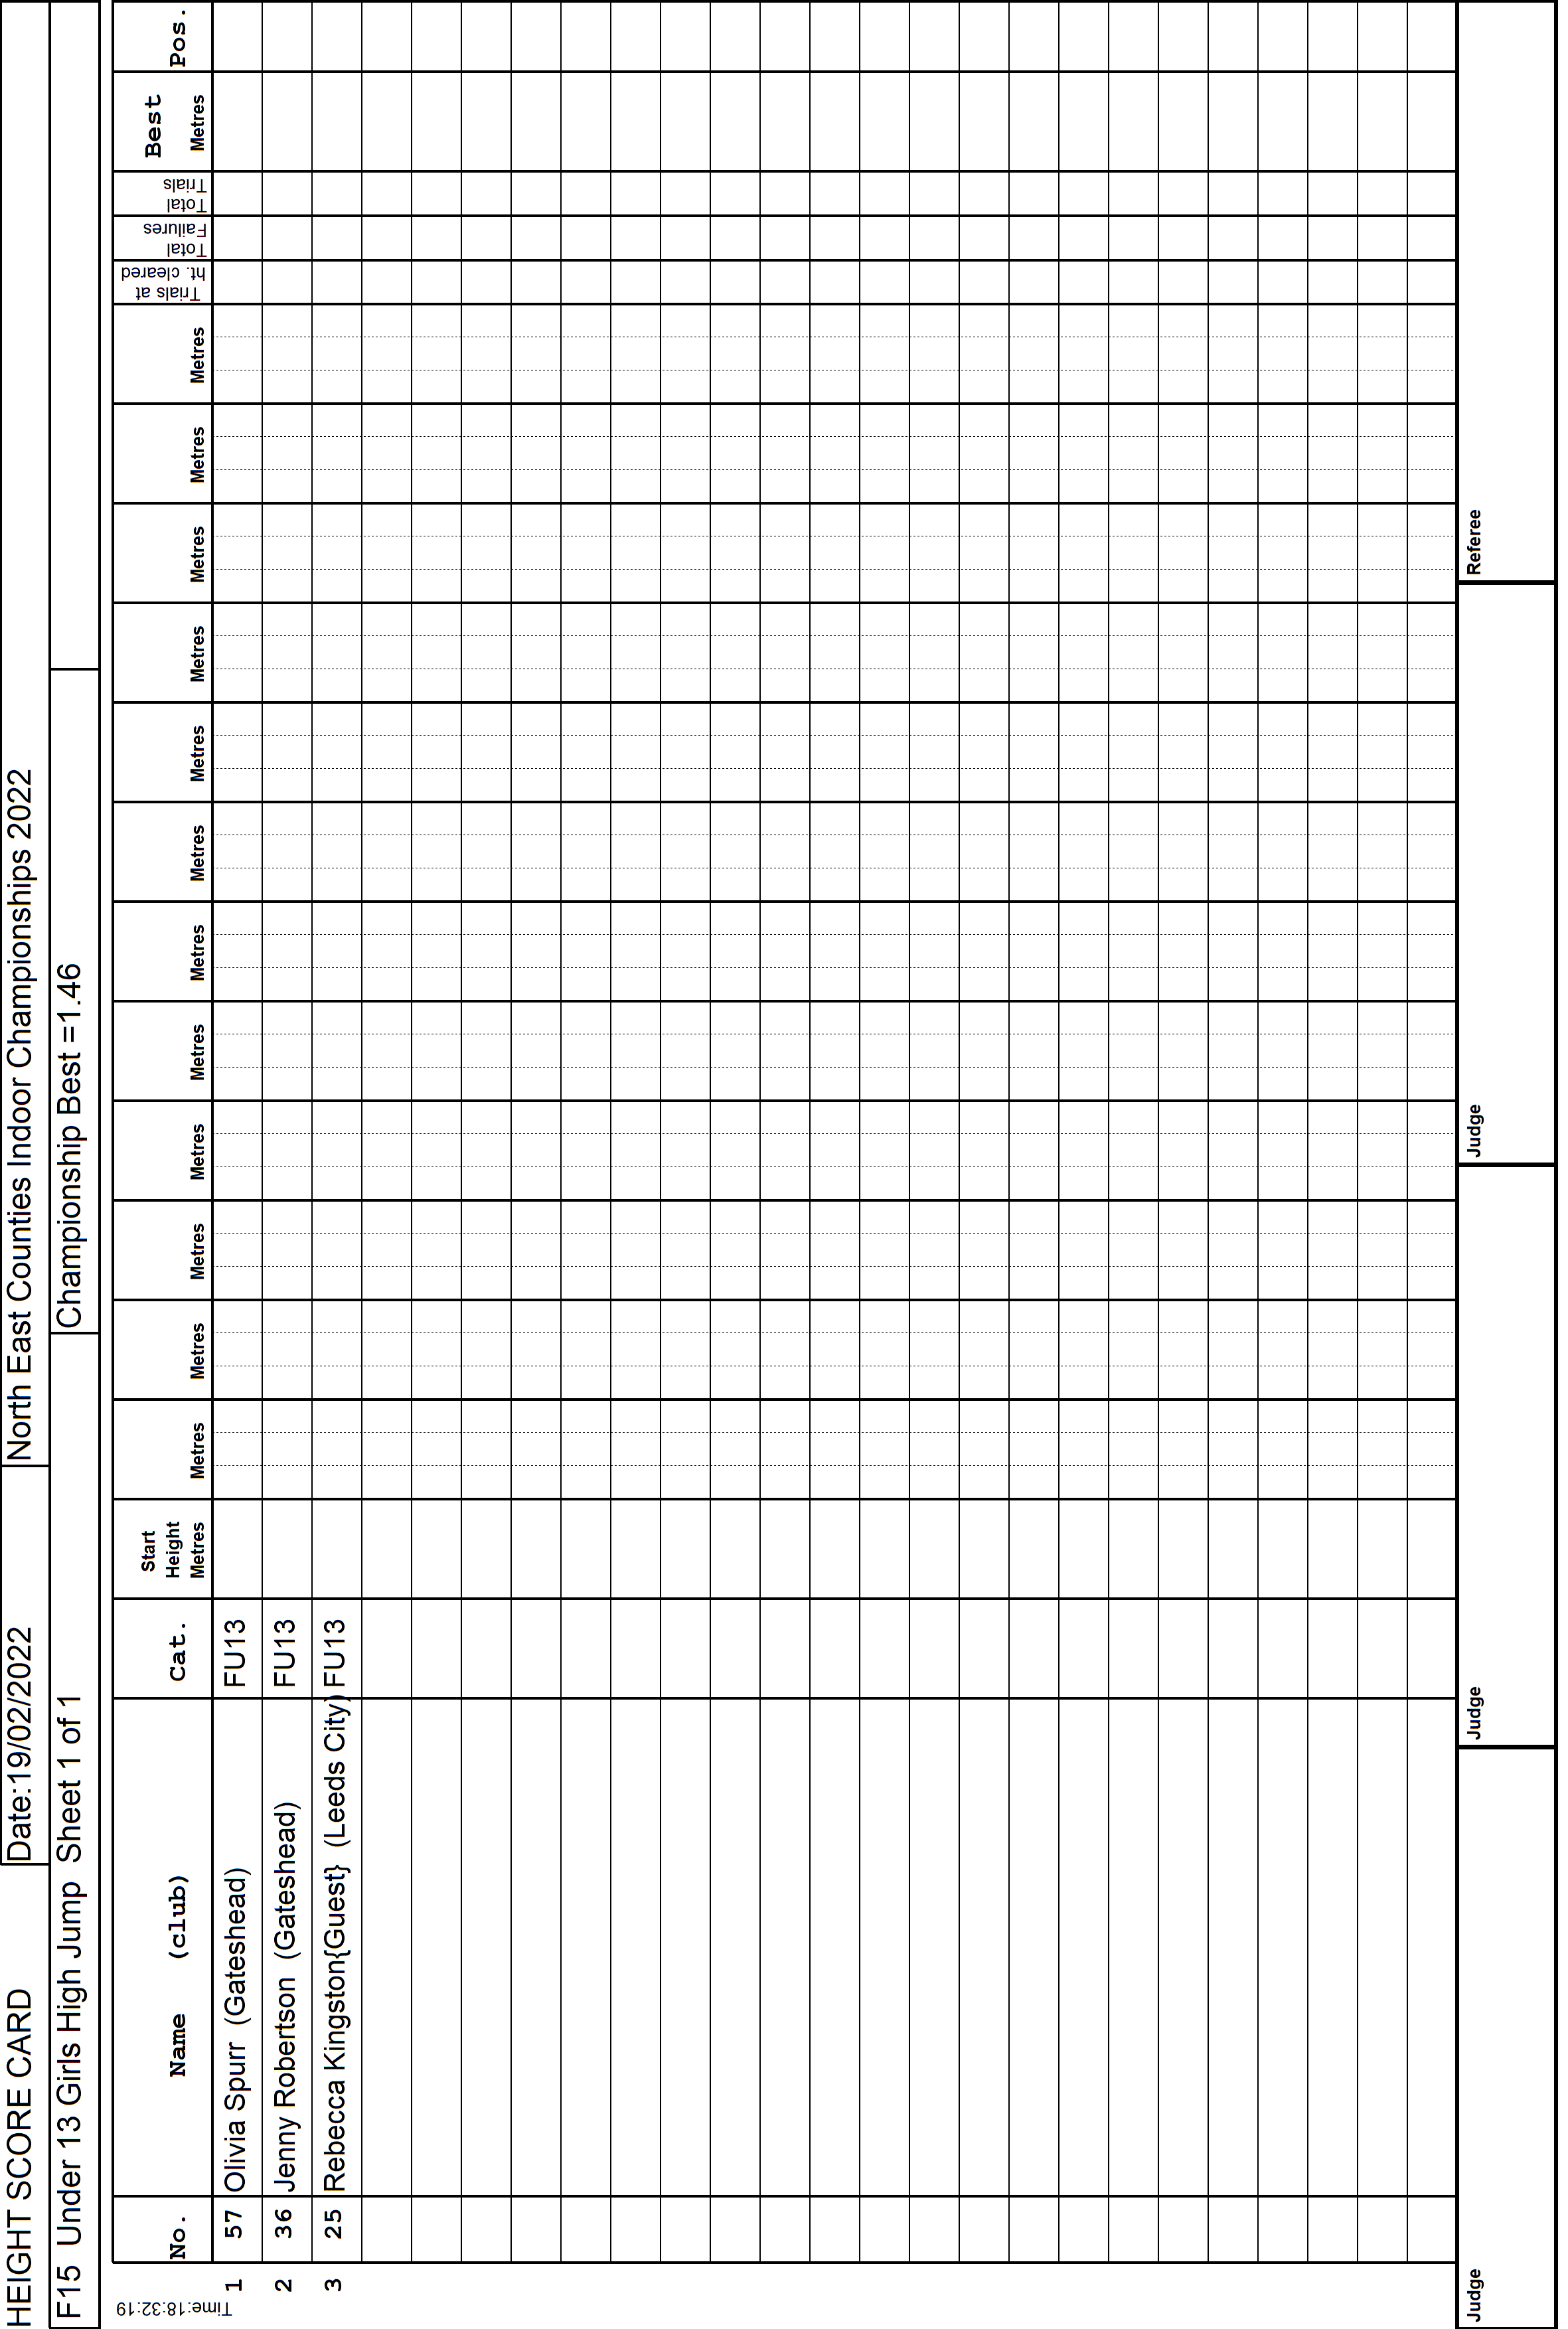Click the 'Time:18:32:19' timestamp
The image size is (1568, 2329).
tap(174, 2309)
